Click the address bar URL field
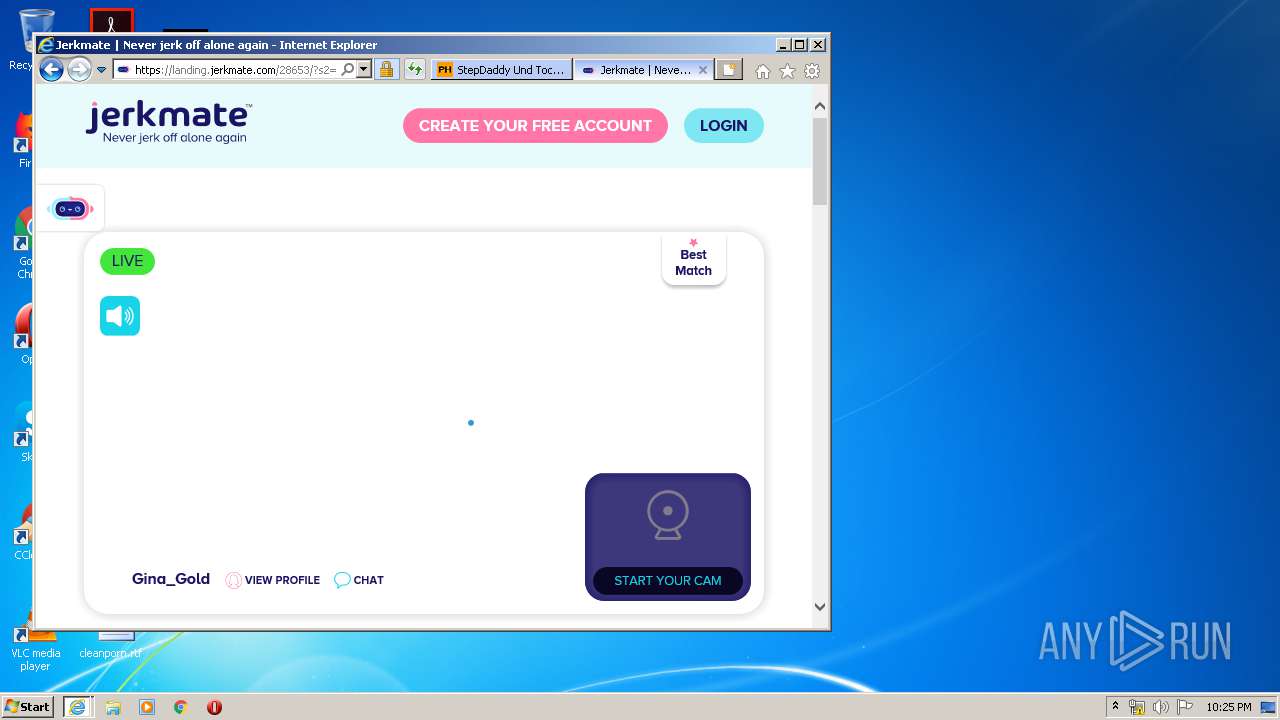 (235, 70)
